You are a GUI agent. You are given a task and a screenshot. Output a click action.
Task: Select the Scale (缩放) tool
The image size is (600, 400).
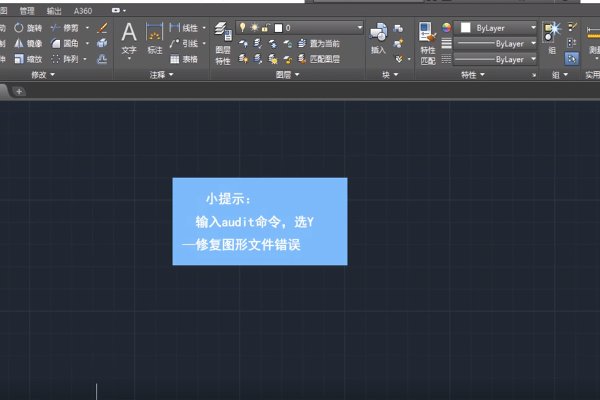(28, 59)
